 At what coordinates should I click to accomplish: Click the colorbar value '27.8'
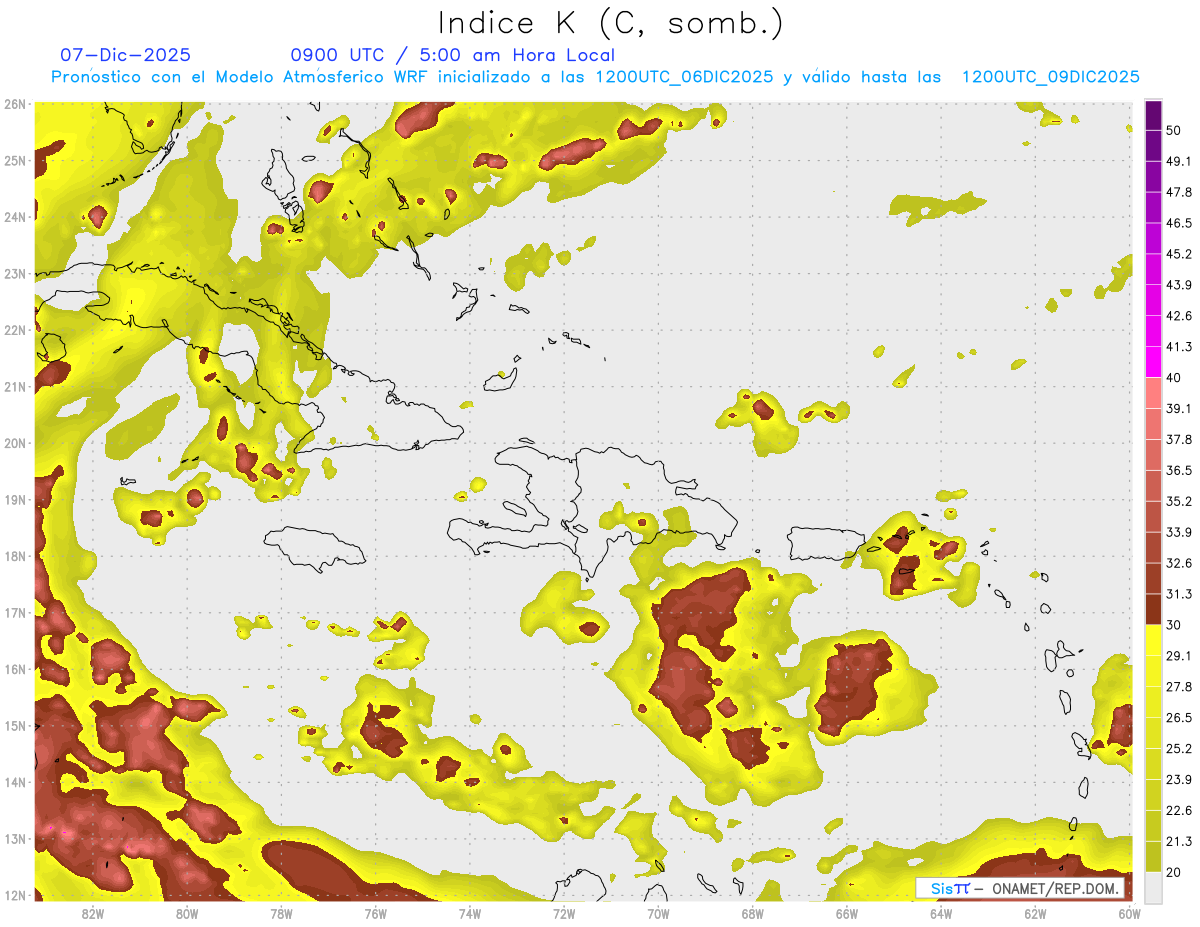(x=1180, y=686)
